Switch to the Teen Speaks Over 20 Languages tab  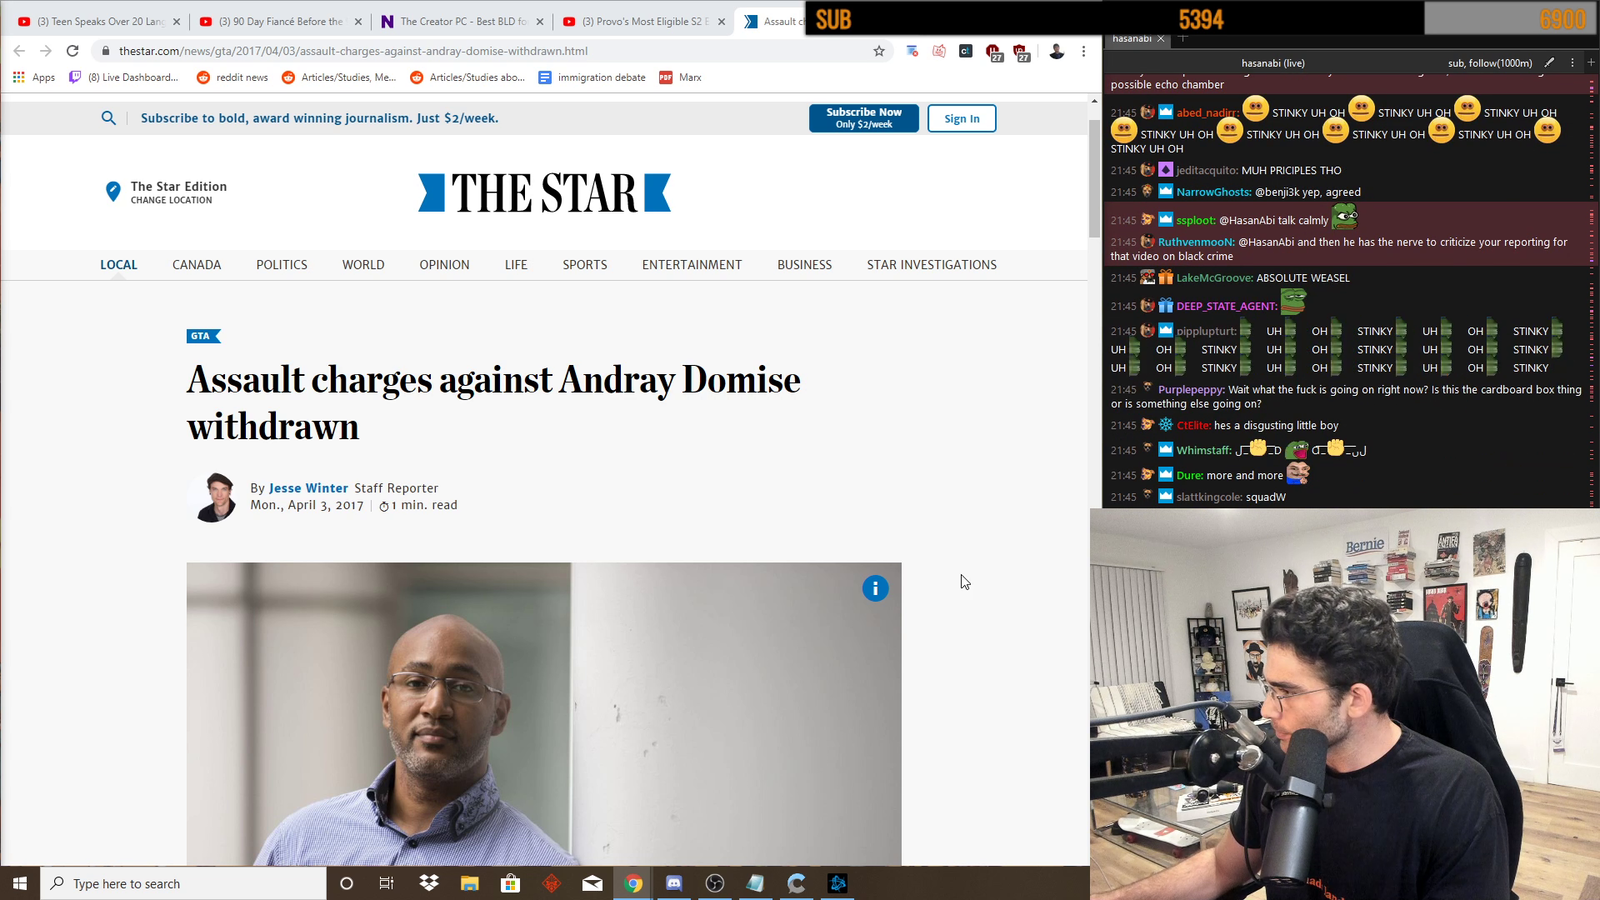click(98, 21)
